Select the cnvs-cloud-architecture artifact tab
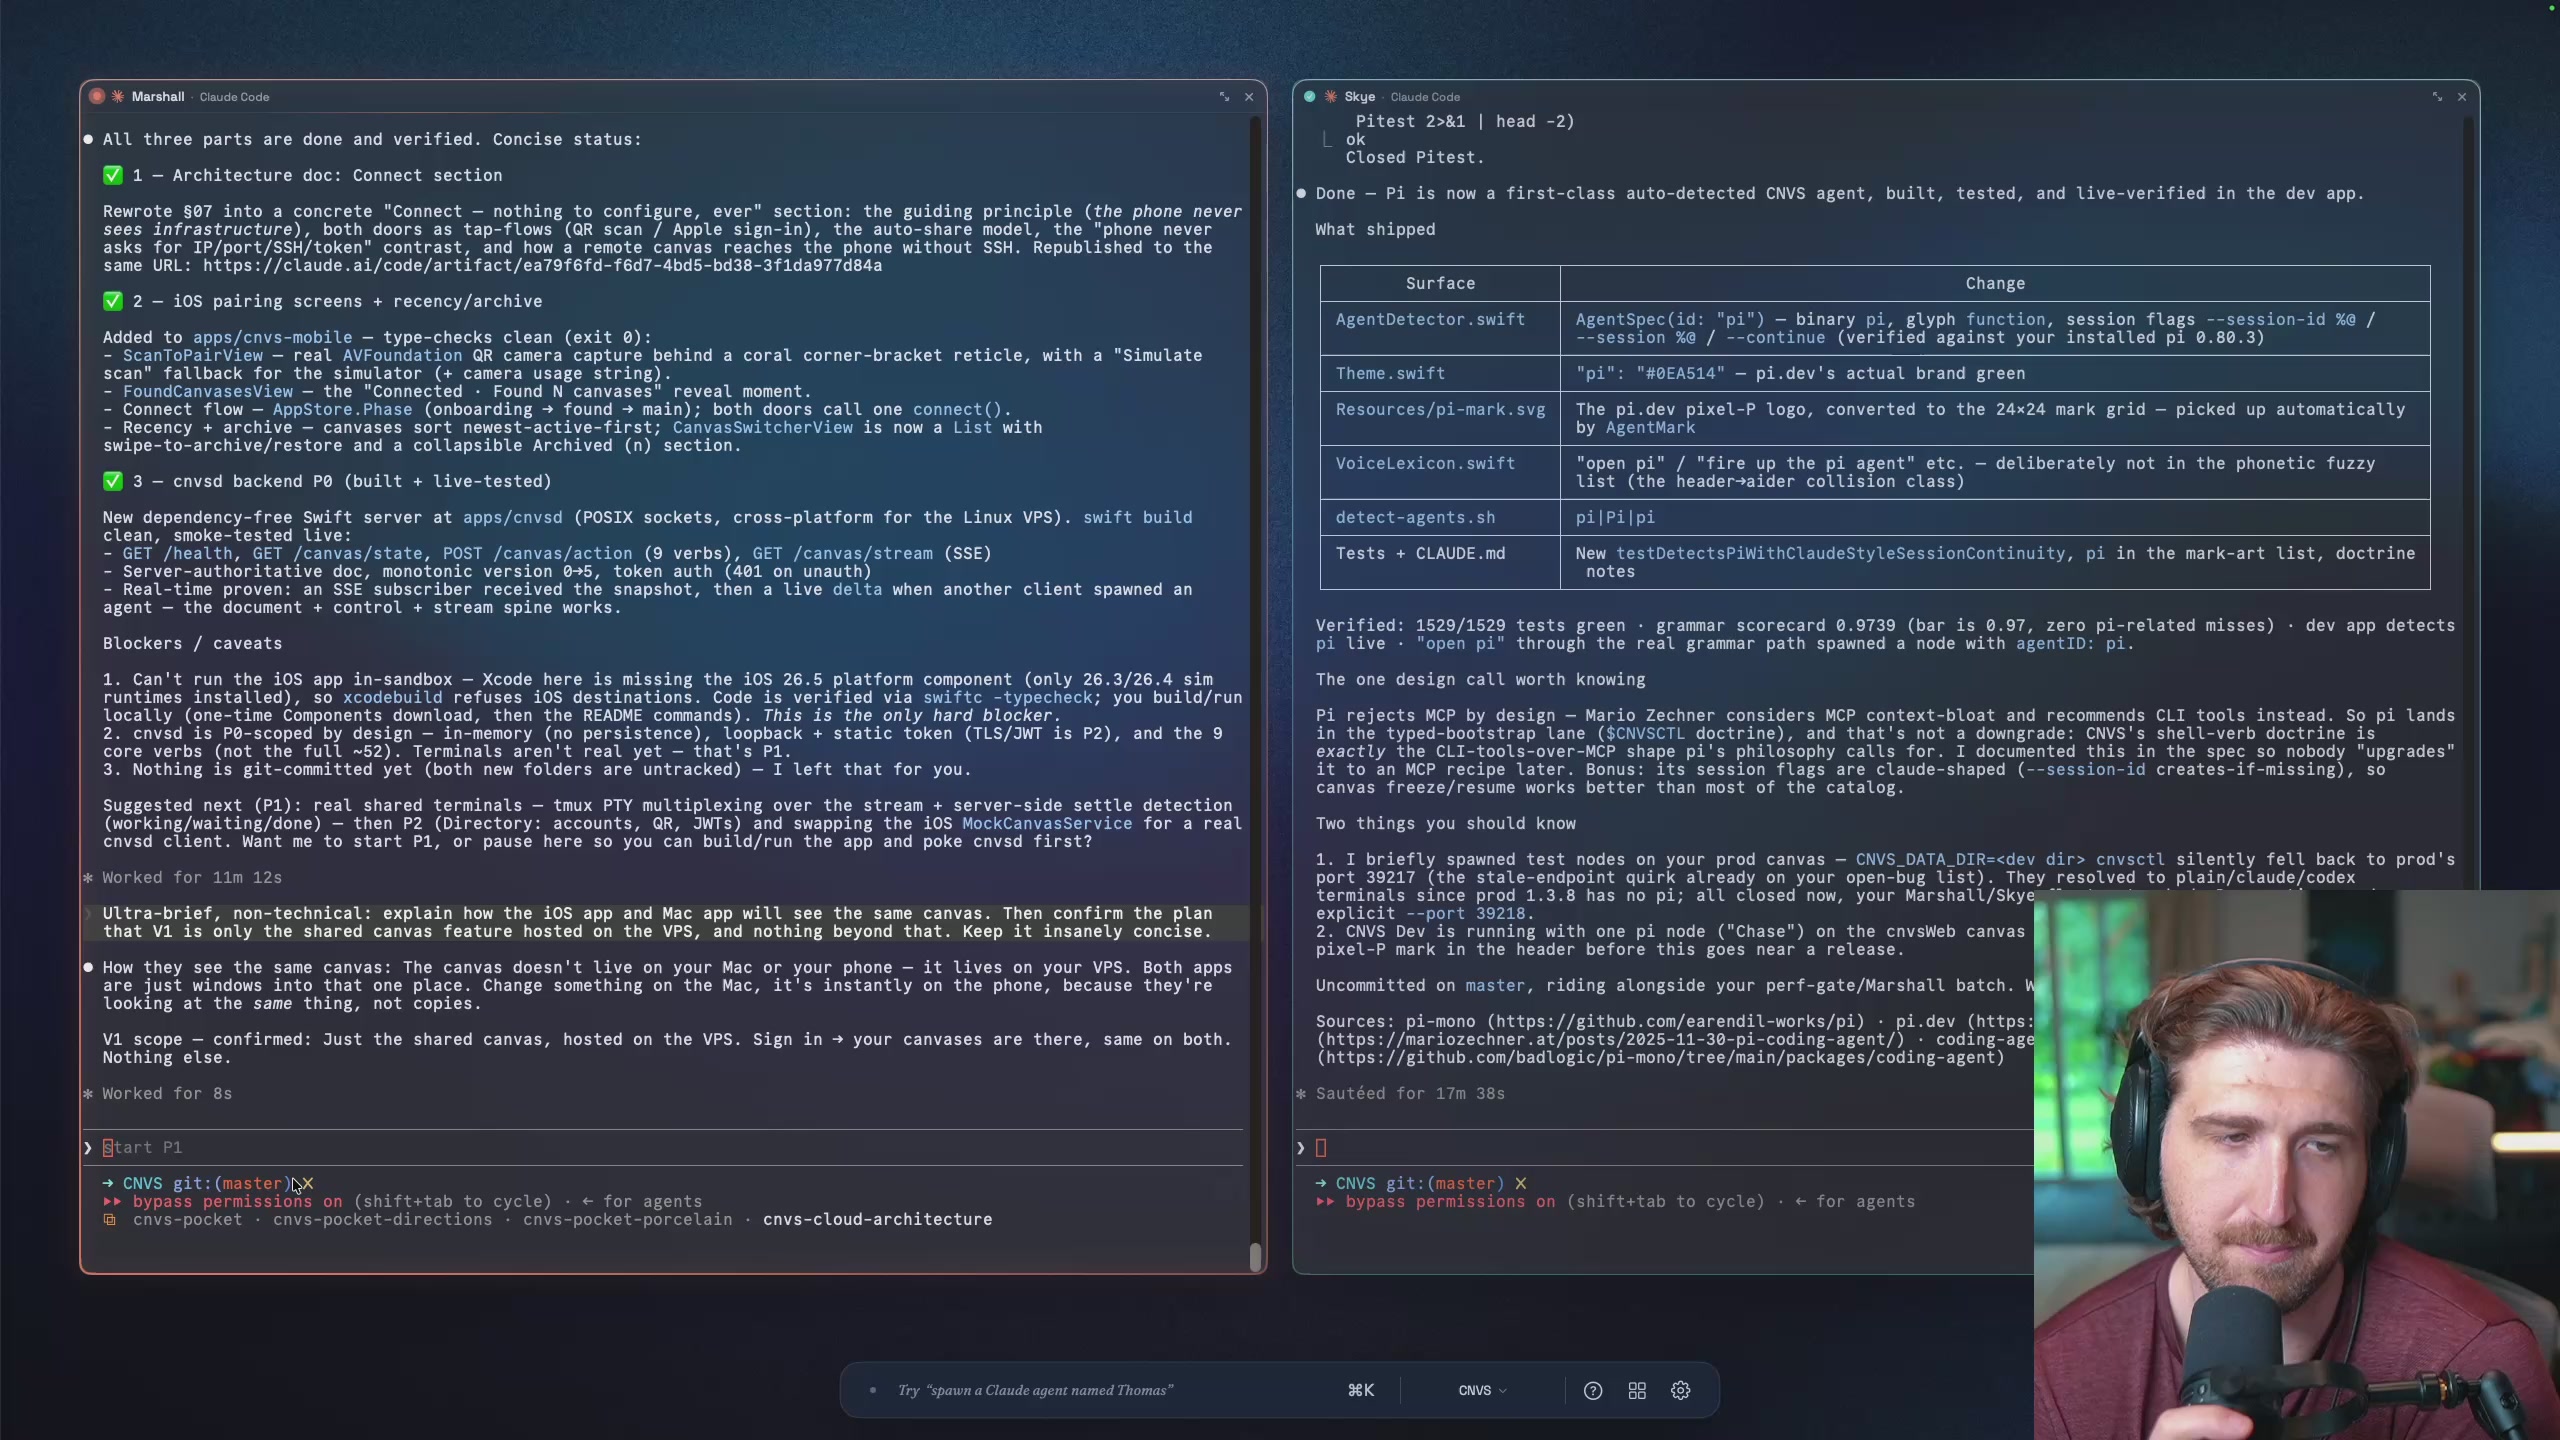Screen dimensions: 2560x1440 pos(878,1219)
